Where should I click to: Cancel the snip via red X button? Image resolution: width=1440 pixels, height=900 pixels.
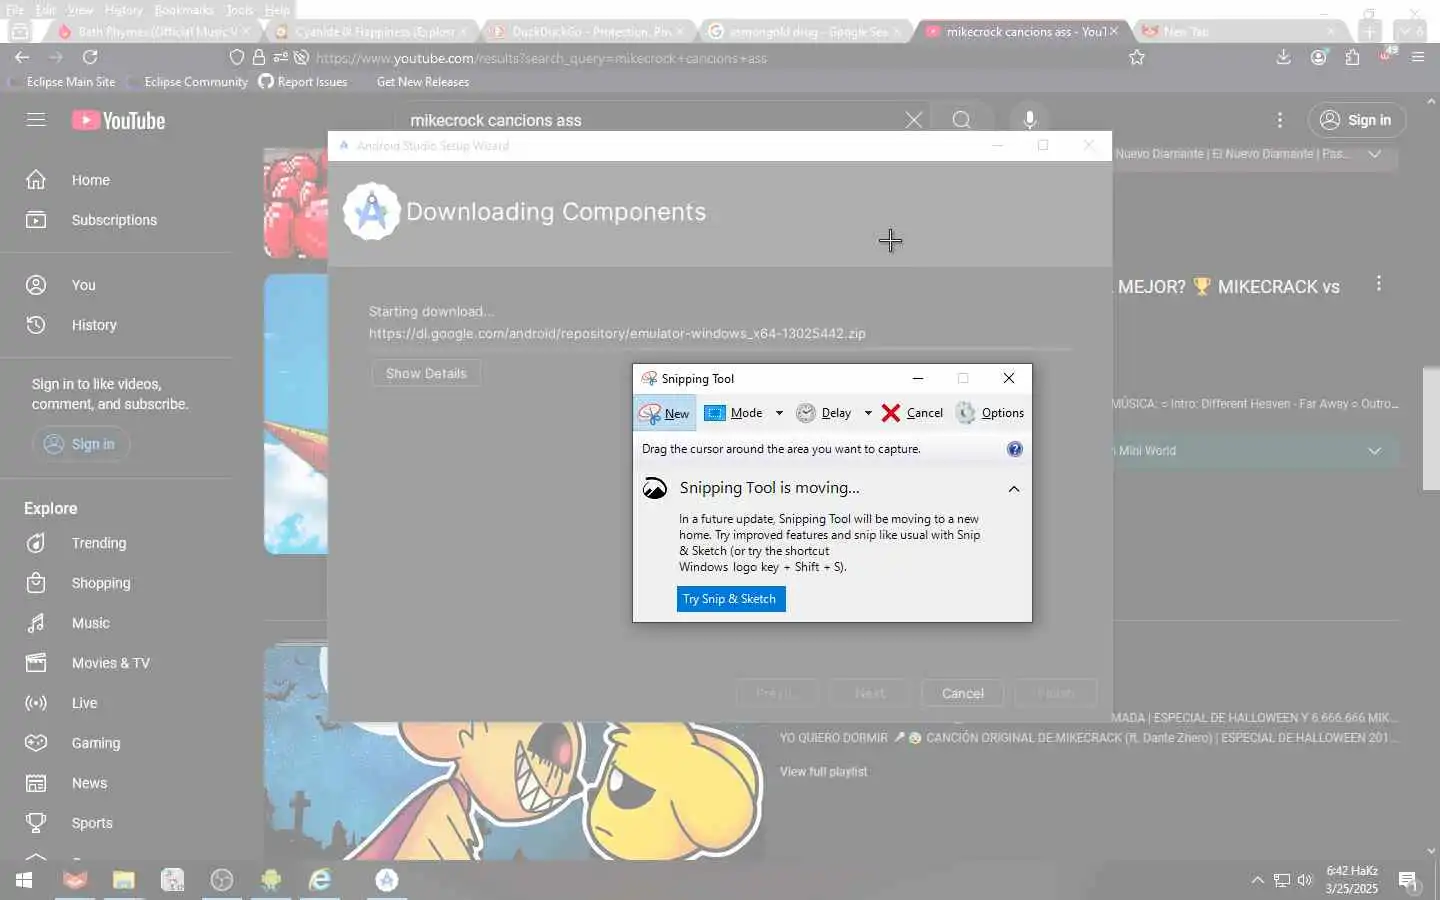click(911, 413)
